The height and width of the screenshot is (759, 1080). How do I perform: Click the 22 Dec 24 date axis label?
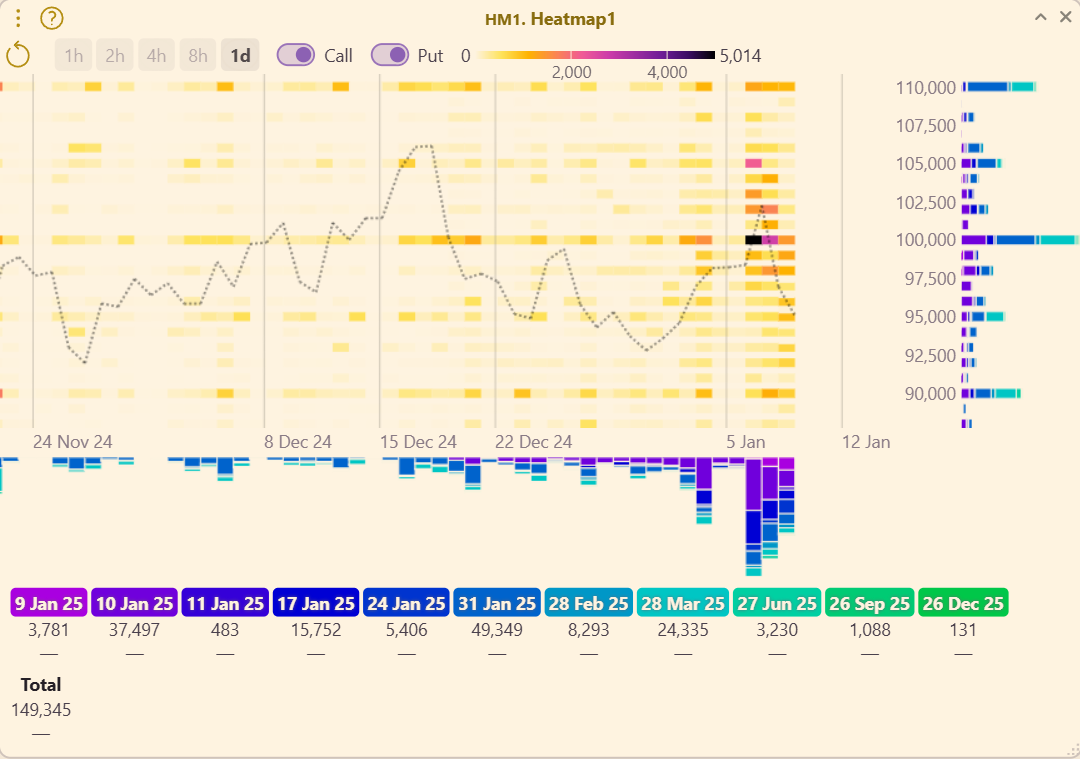click(x=533, y=441)
